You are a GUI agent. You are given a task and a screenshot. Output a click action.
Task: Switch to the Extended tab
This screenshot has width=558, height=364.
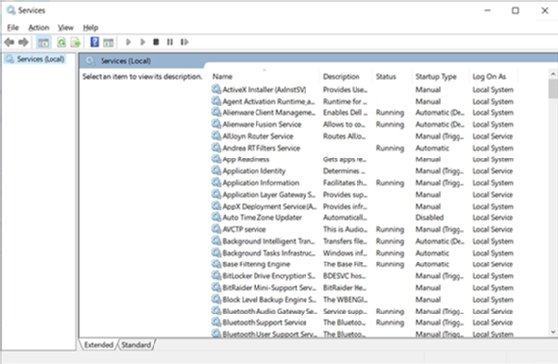point(99,344)
